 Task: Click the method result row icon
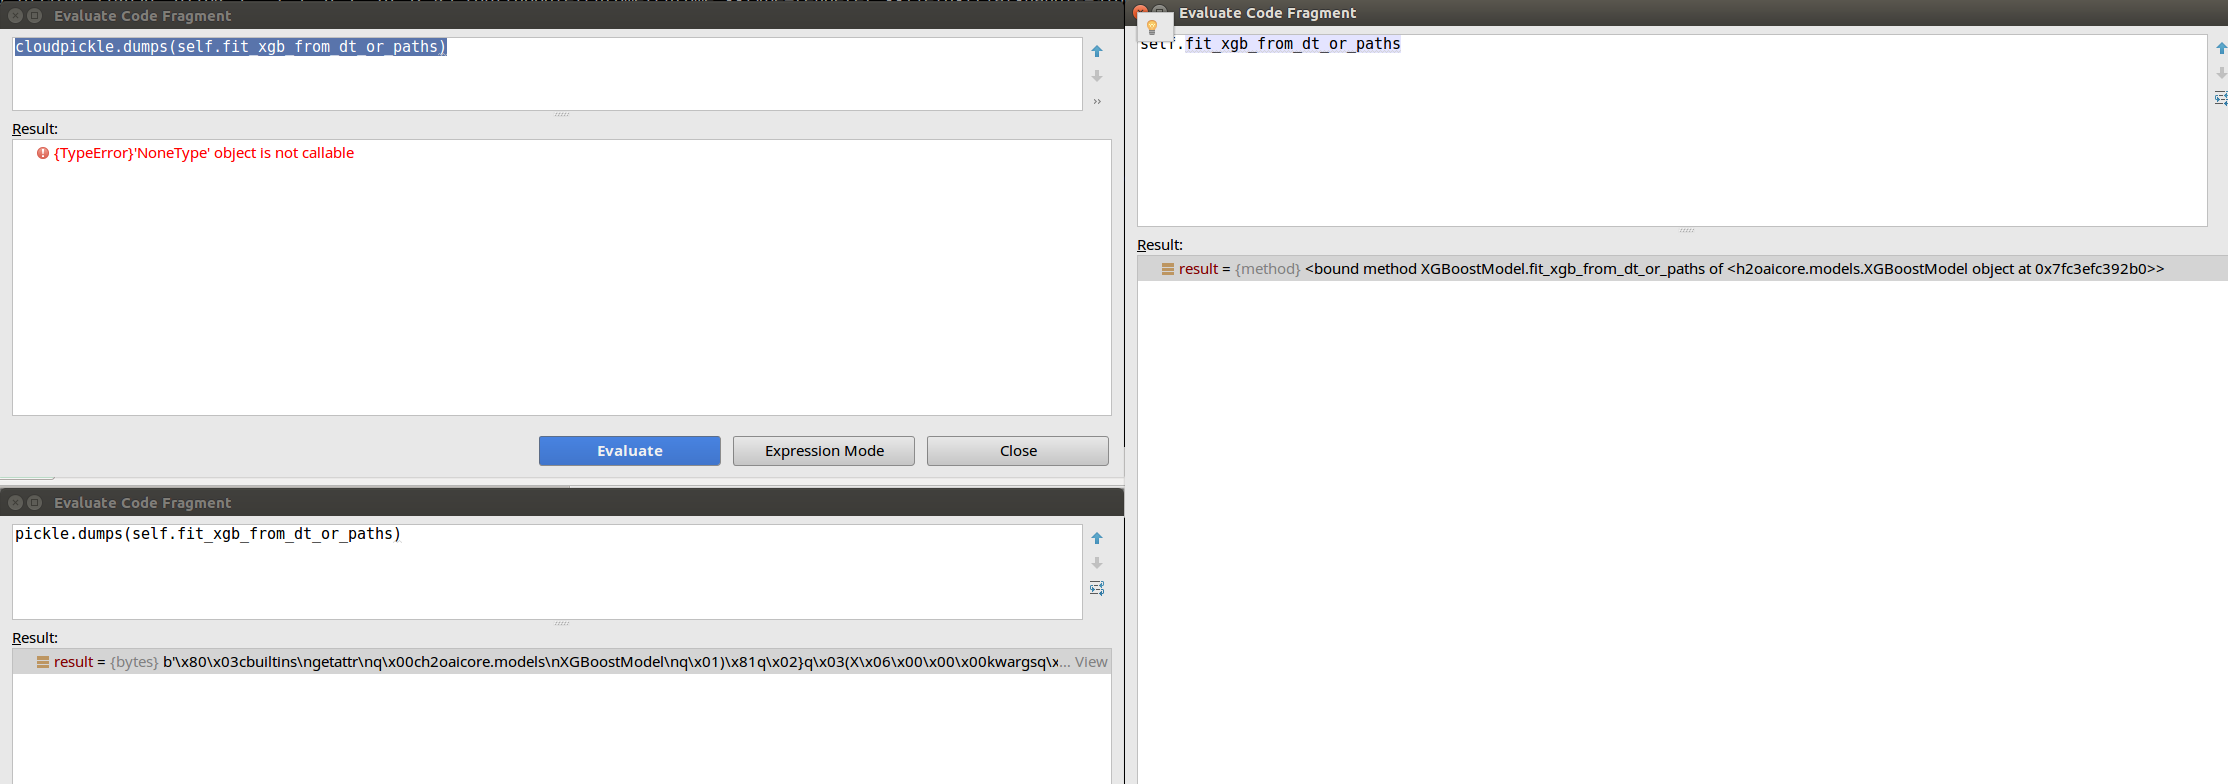[x=1168, y=269]
